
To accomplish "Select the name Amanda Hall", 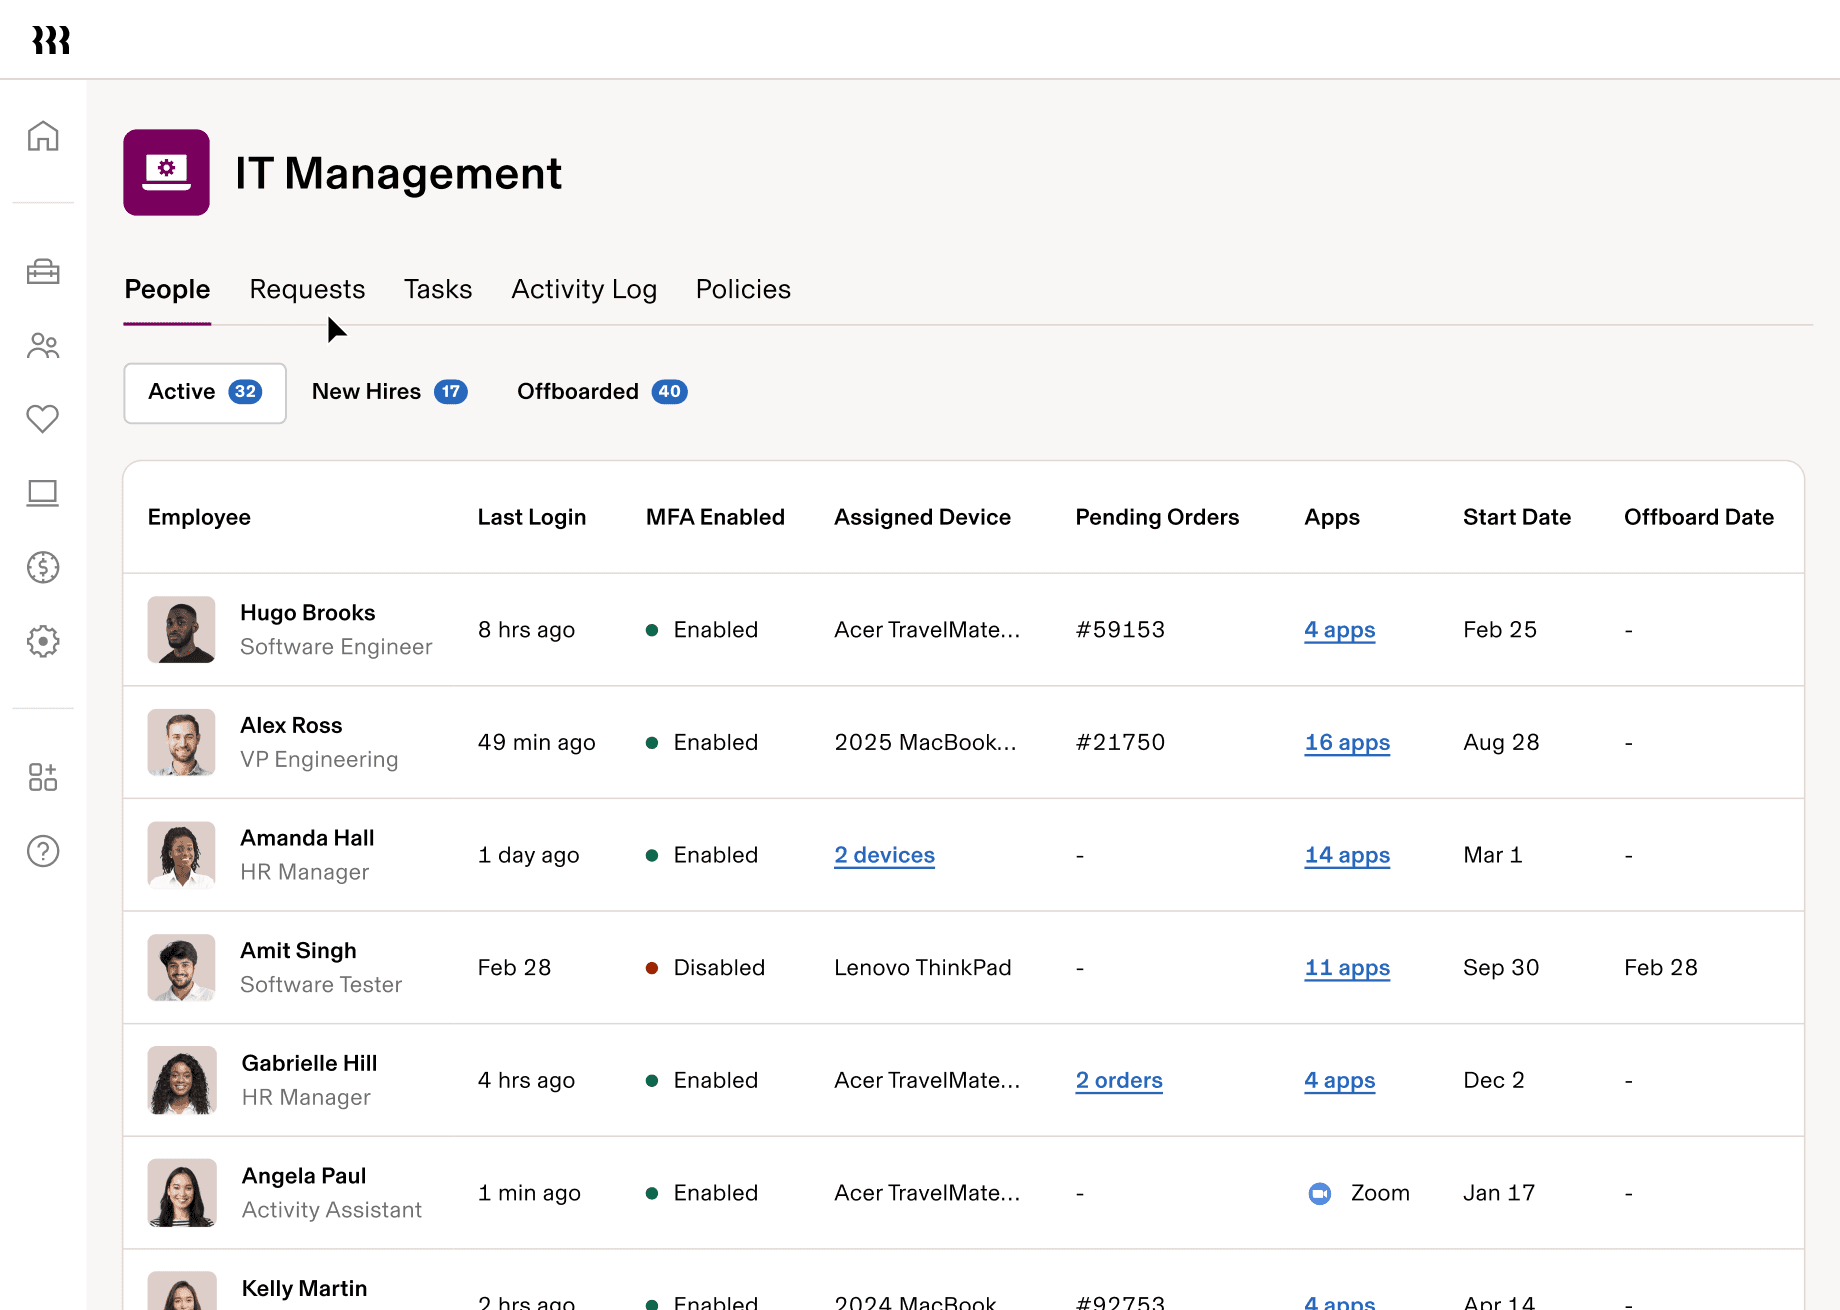I will point(307,838).
